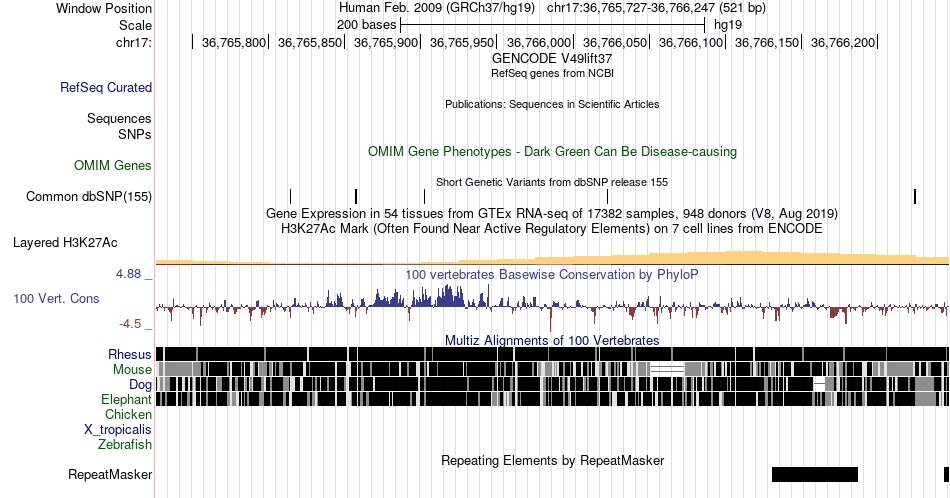The width and height of the screenshot is (950, 498).
Task: Select the Elephant species label
Action: [126, 399]
